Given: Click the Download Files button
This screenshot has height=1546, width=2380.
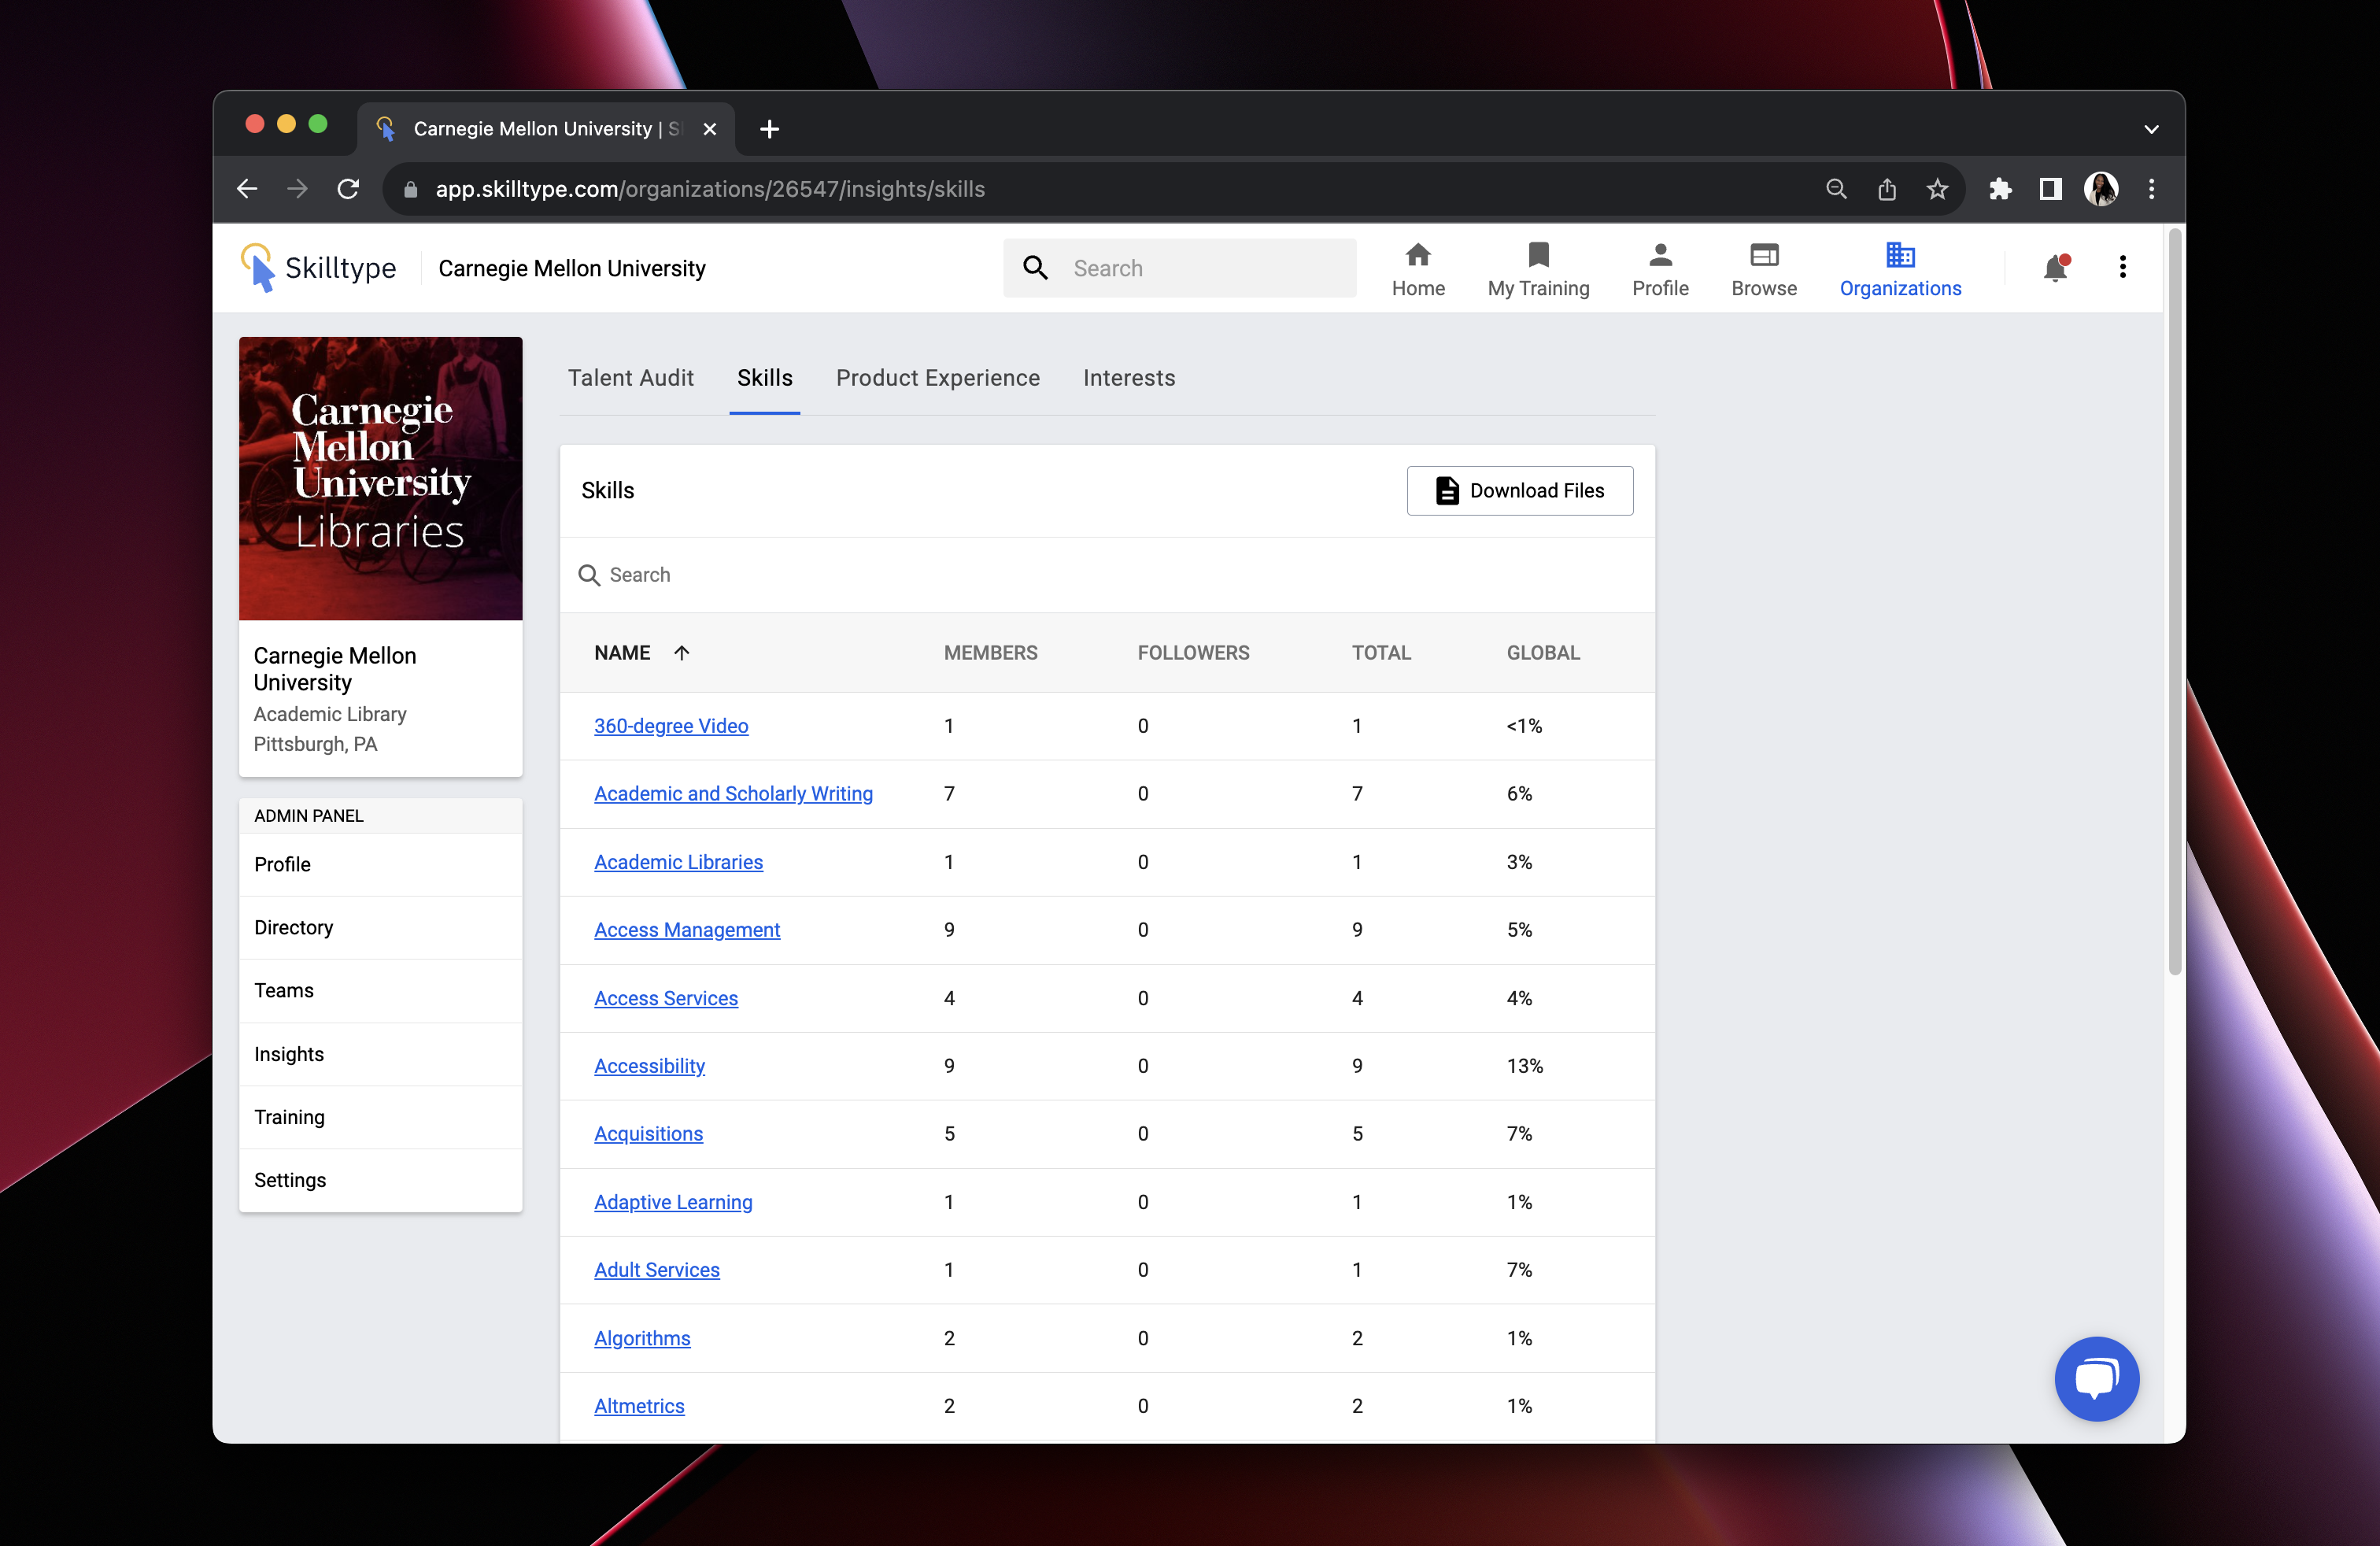Looking at the screenshot, I should (1519, 491).
